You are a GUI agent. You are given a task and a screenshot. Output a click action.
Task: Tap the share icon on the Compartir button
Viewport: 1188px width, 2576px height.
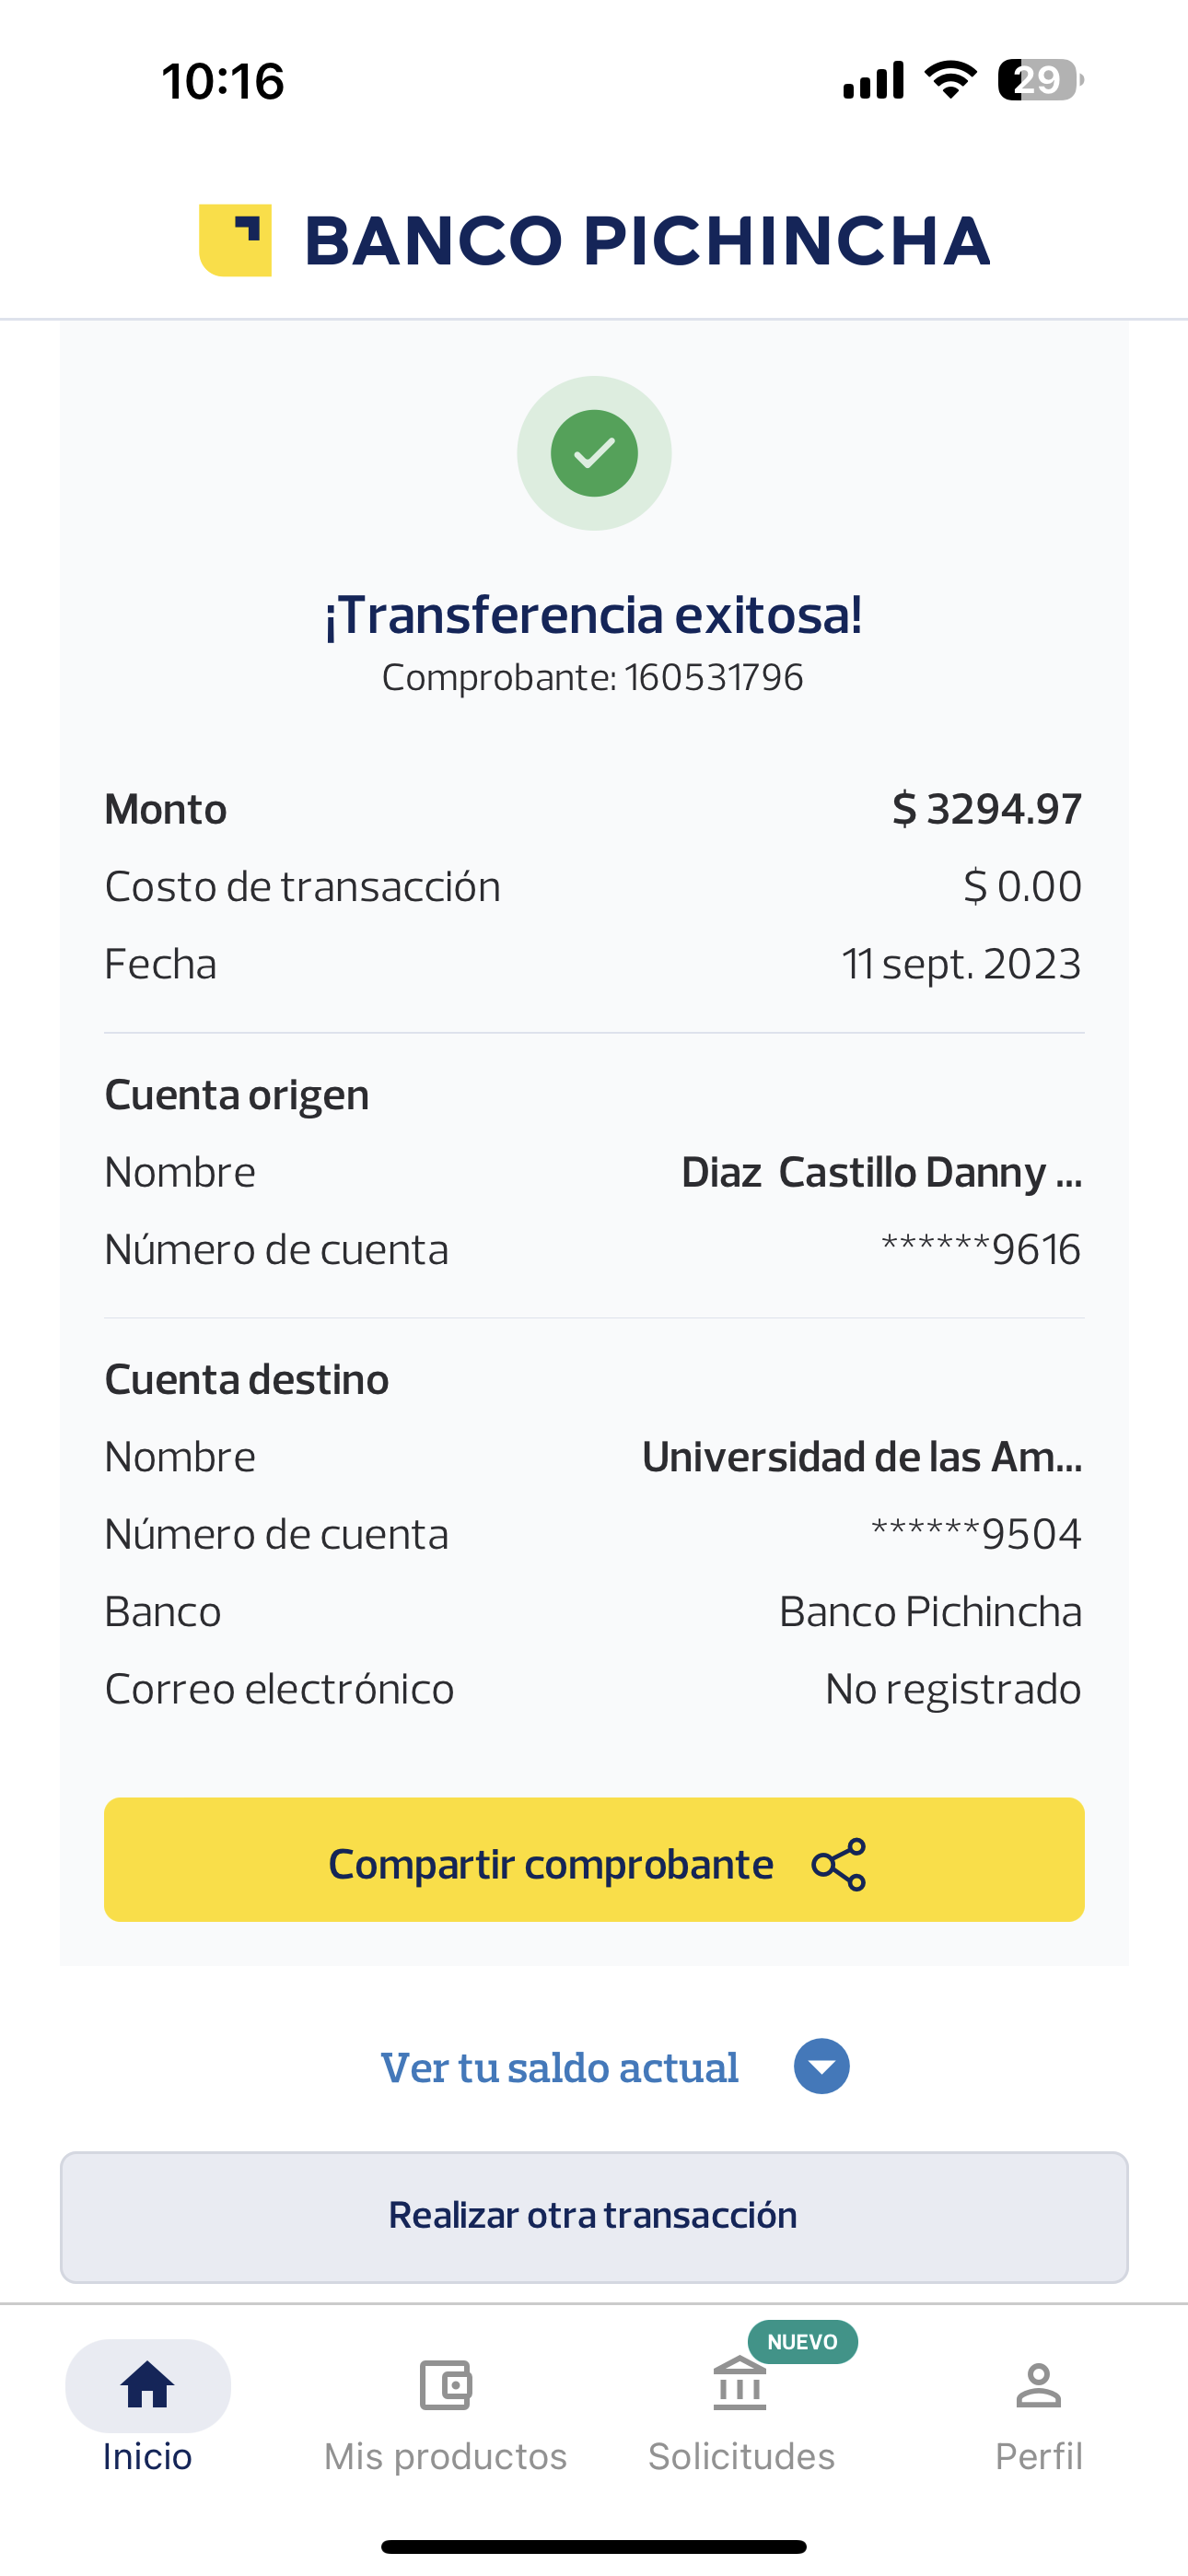[838, 1864]
